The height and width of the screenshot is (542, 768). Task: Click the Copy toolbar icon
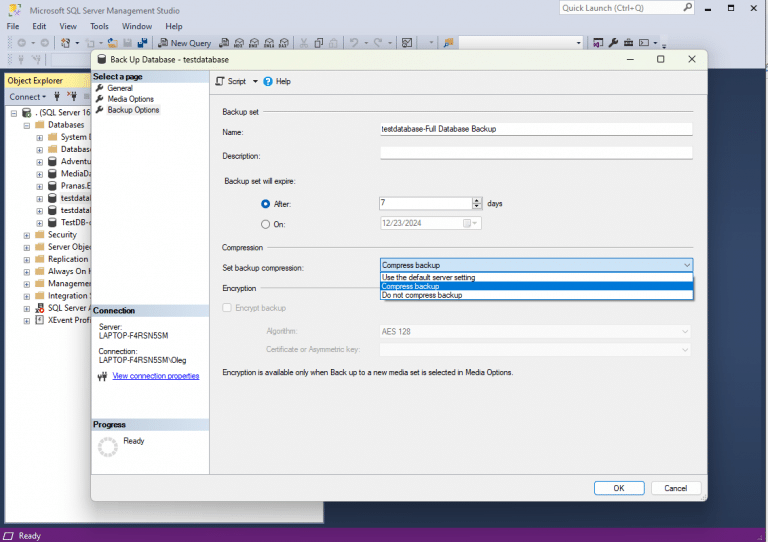(319, 43)
